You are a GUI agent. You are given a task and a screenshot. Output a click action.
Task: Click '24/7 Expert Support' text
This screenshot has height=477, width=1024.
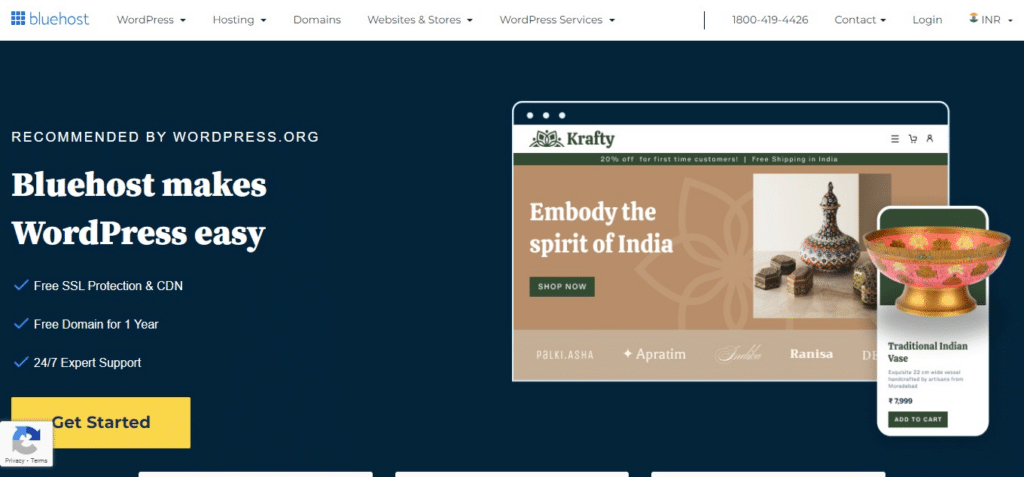tap(88, 363)
